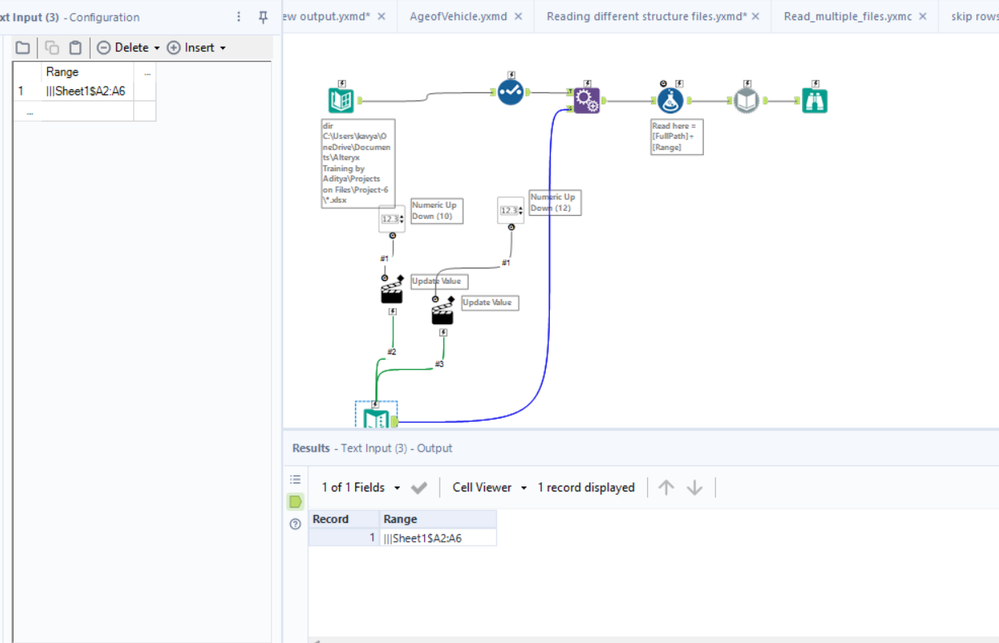
Task: Expand the Delete dropdown arrow
Action: pyautogui.click(x=158, y=47)
